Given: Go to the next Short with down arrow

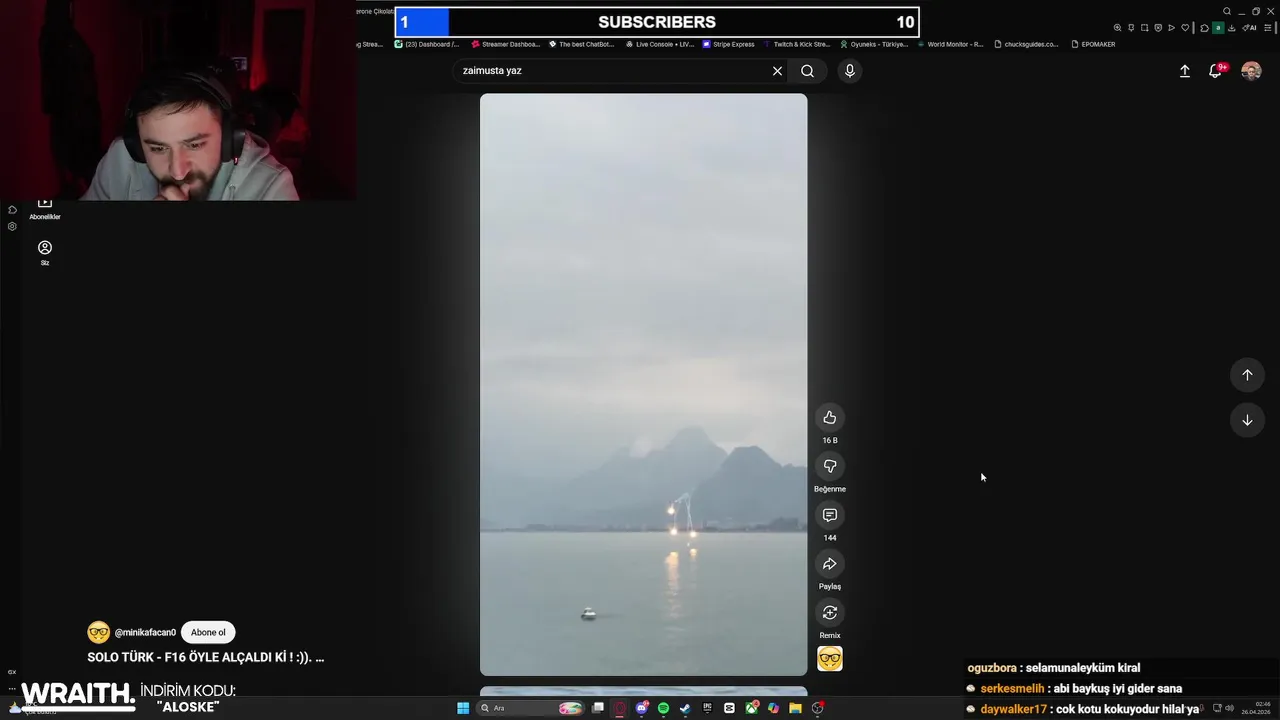Looking at the screenshot, I should [x=1247, y=420].
